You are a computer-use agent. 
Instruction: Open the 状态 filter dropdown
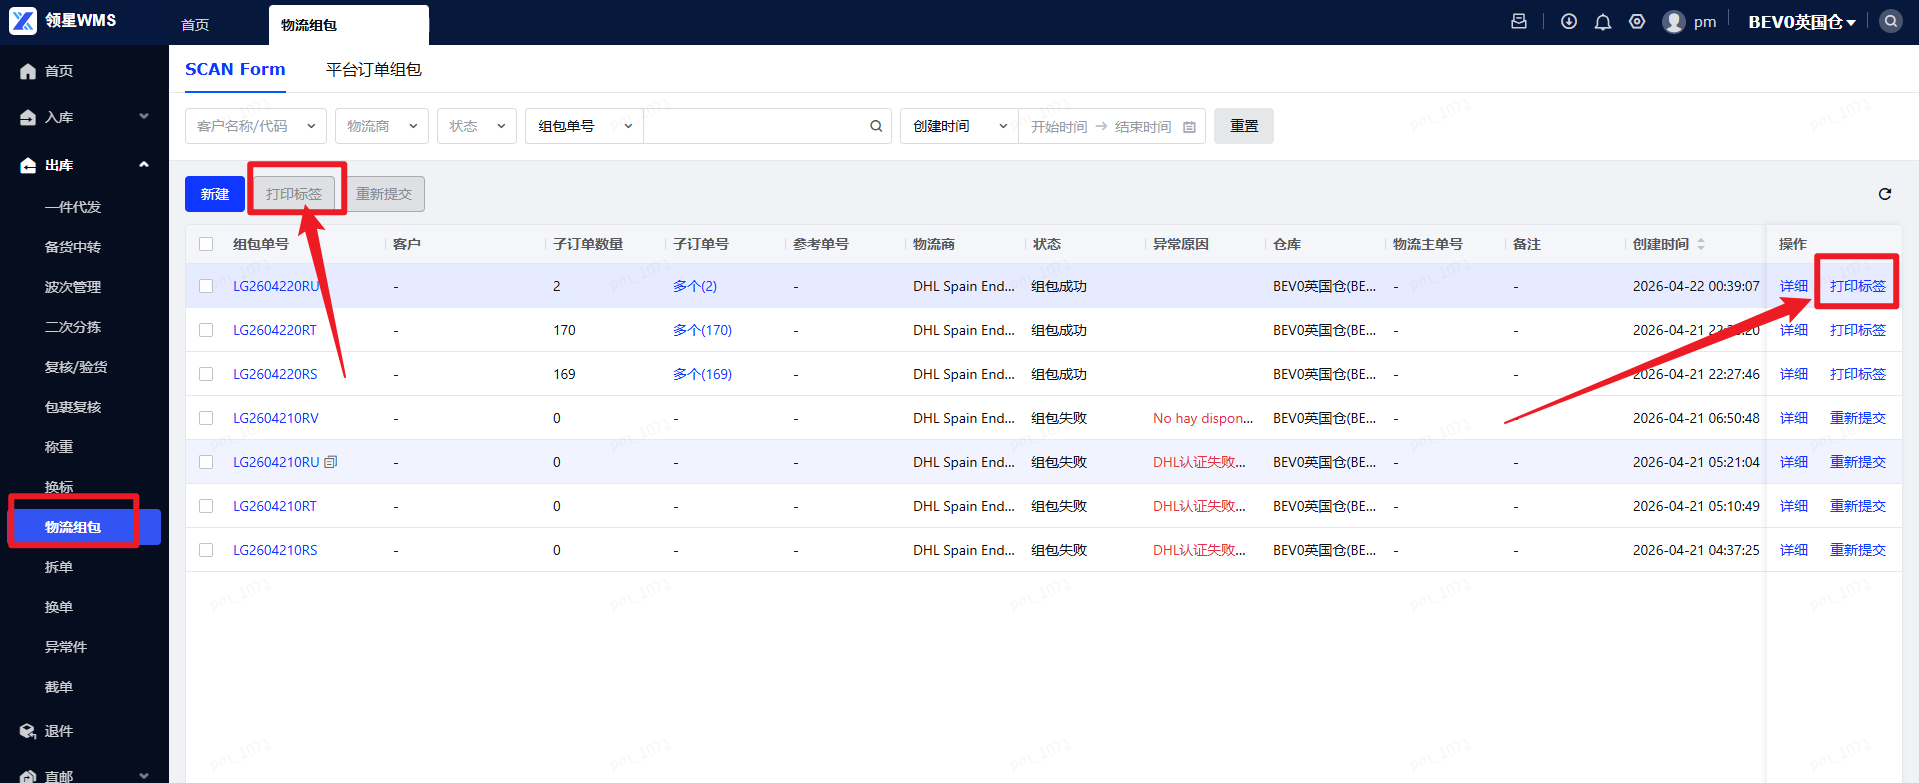coord(477,126)
